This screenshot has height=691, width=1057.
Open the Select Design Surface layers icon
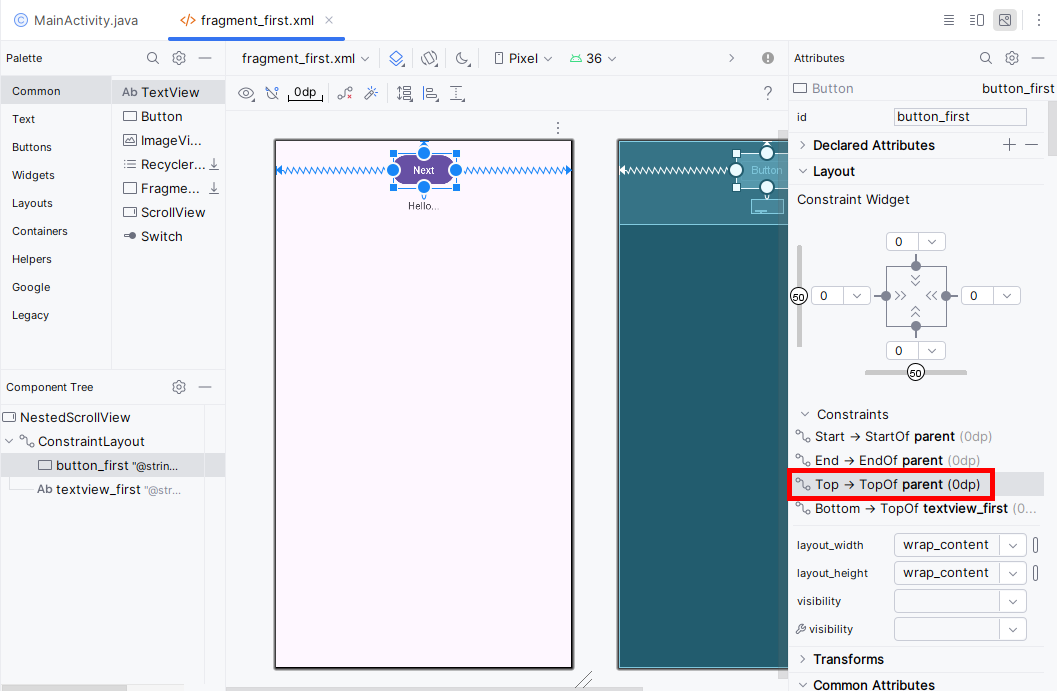click(x=397, y=58)
